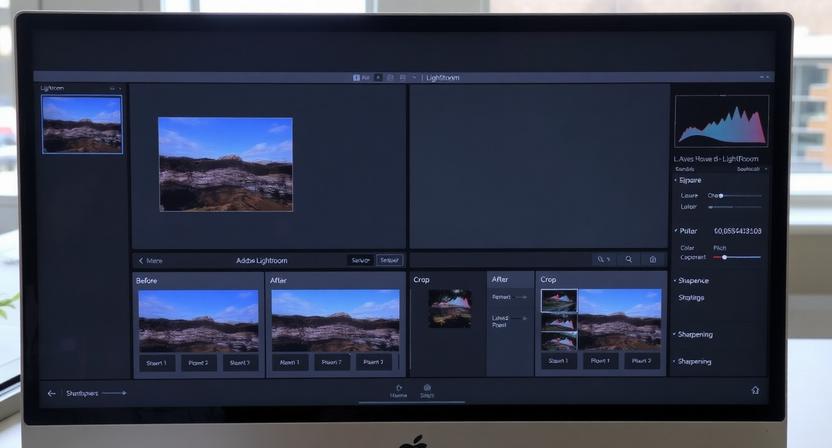
Task: Adjust the red-blue slider under Polar section
Action: (737, 257)
